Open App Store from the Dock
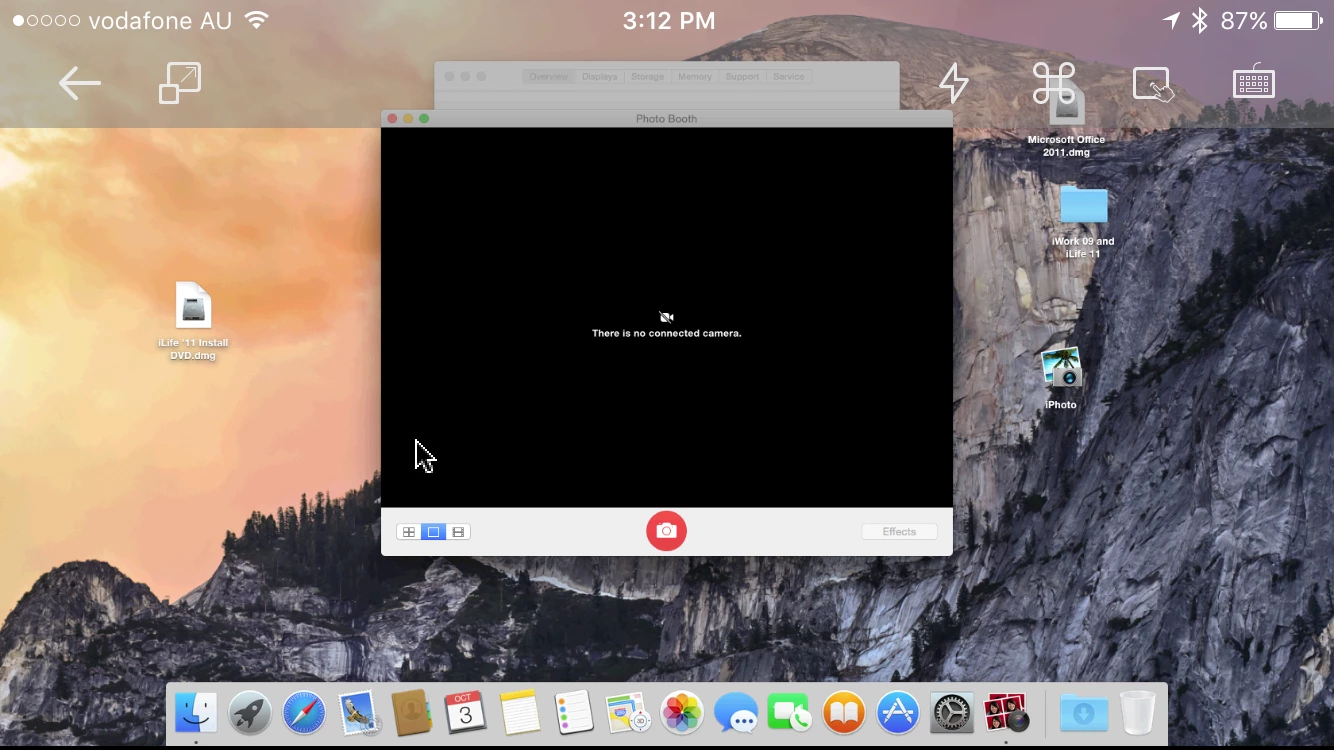This screenshot has height=750, width=1334. point(898,714)
